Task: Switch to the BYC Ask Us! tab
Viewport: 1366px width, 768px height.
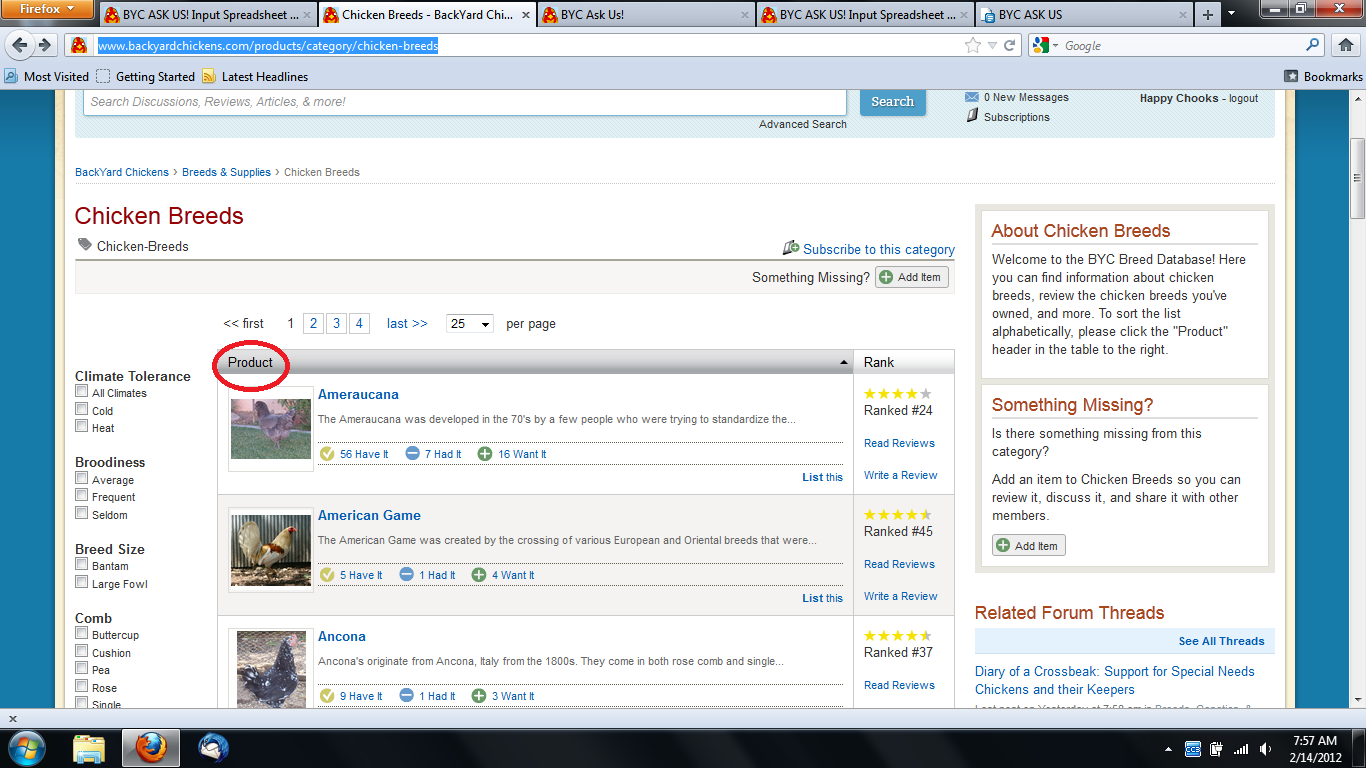Action: (x=645, y=15)
